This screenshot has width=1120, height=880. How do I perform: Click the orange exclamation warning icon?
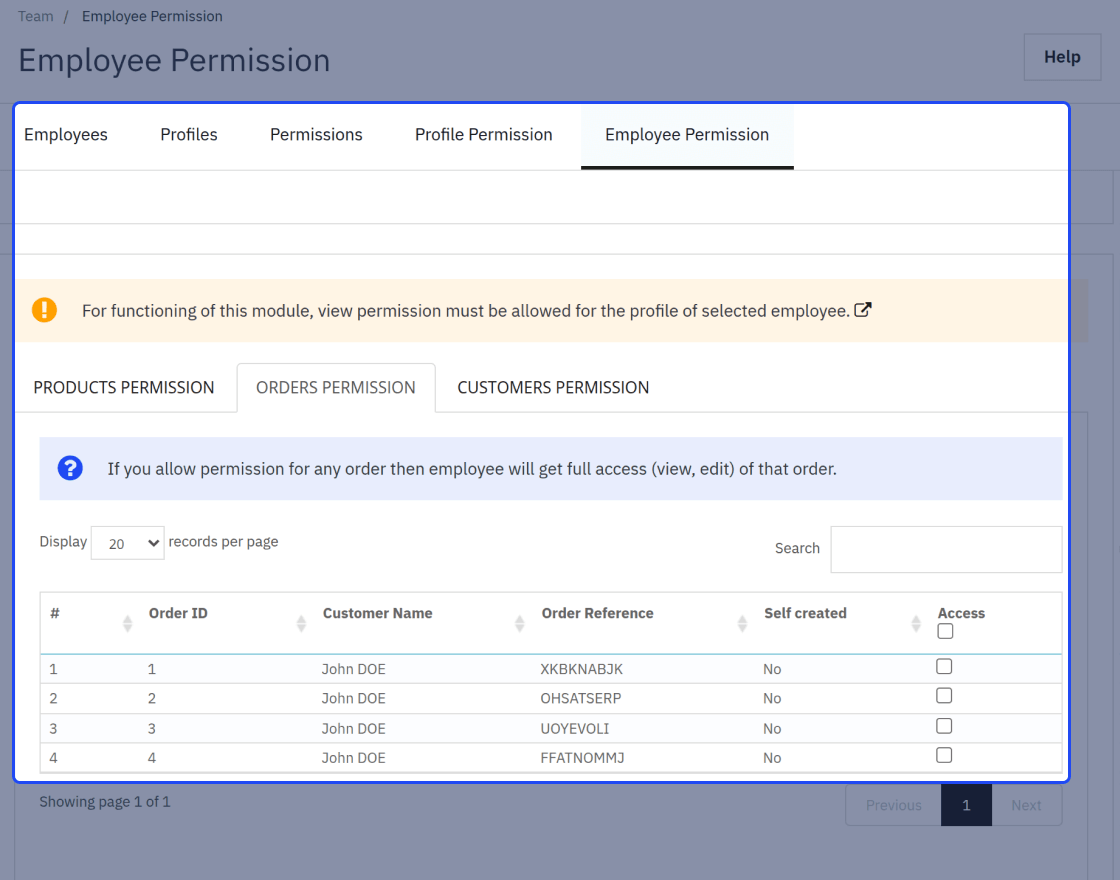(44, 310)
